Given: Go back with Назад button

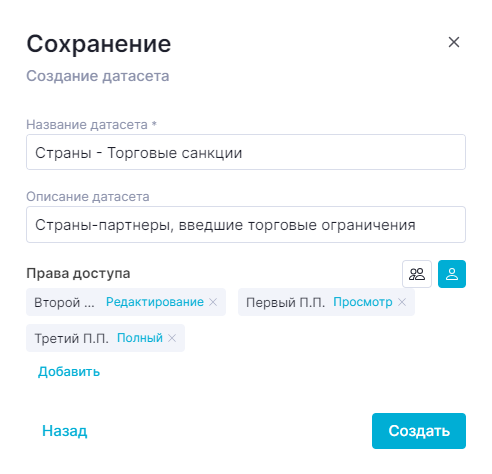Looking at the screenshot, I should point(65,431).
